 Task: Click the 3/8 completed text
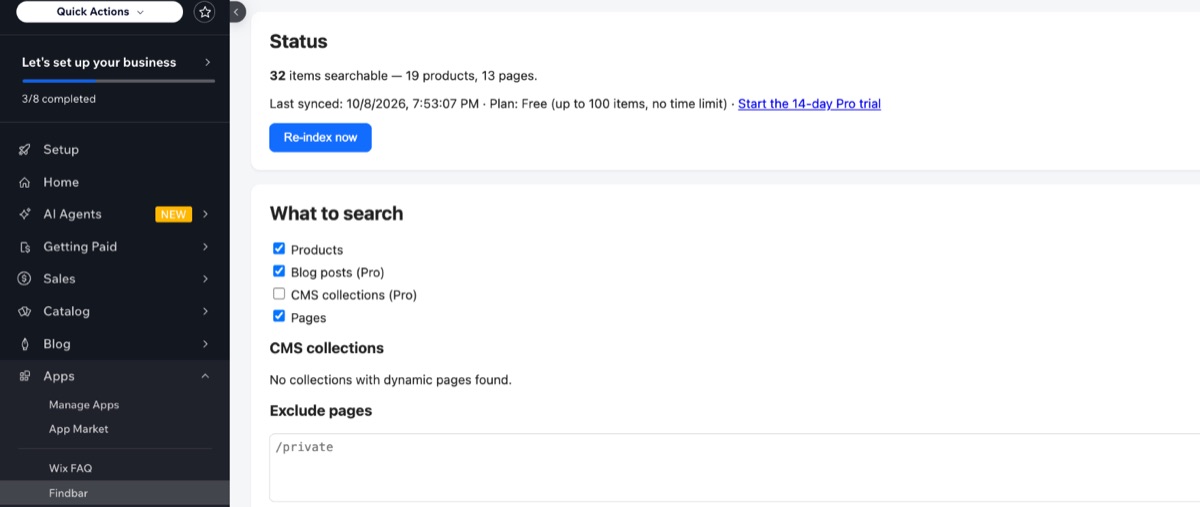(59, 99)
